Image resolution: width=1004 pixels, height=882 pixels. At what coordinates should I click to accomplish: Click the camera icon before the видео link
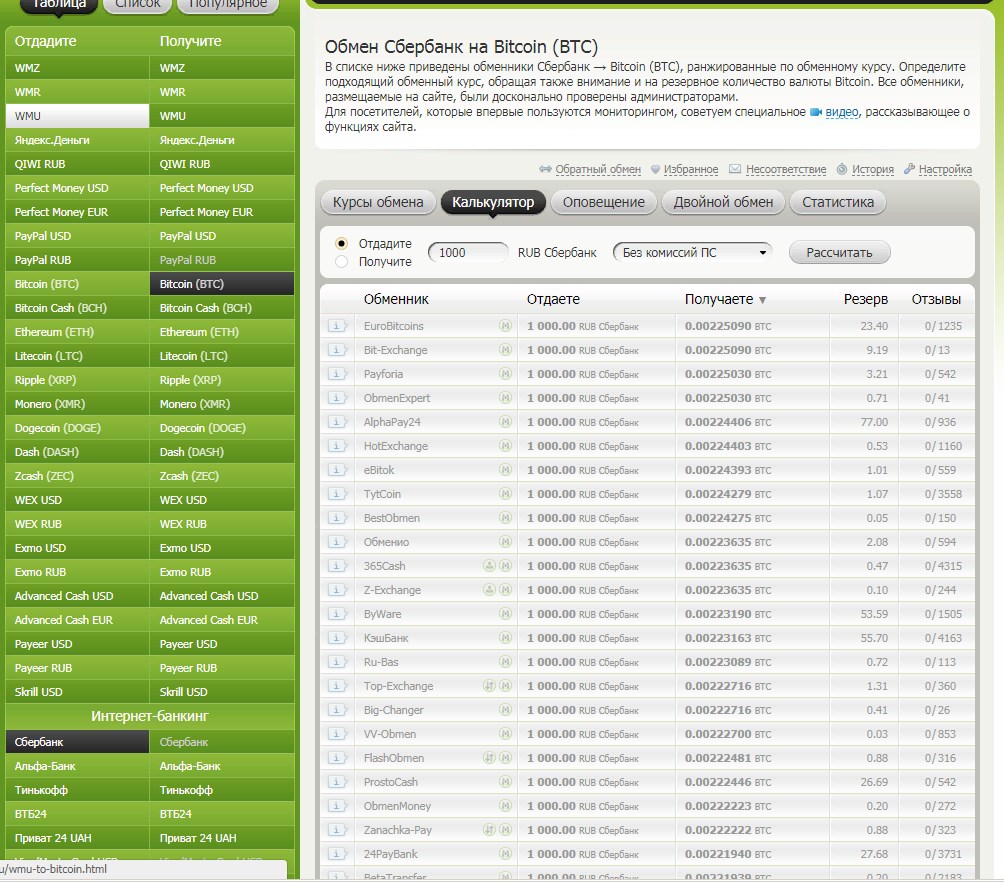click(816, 112)
